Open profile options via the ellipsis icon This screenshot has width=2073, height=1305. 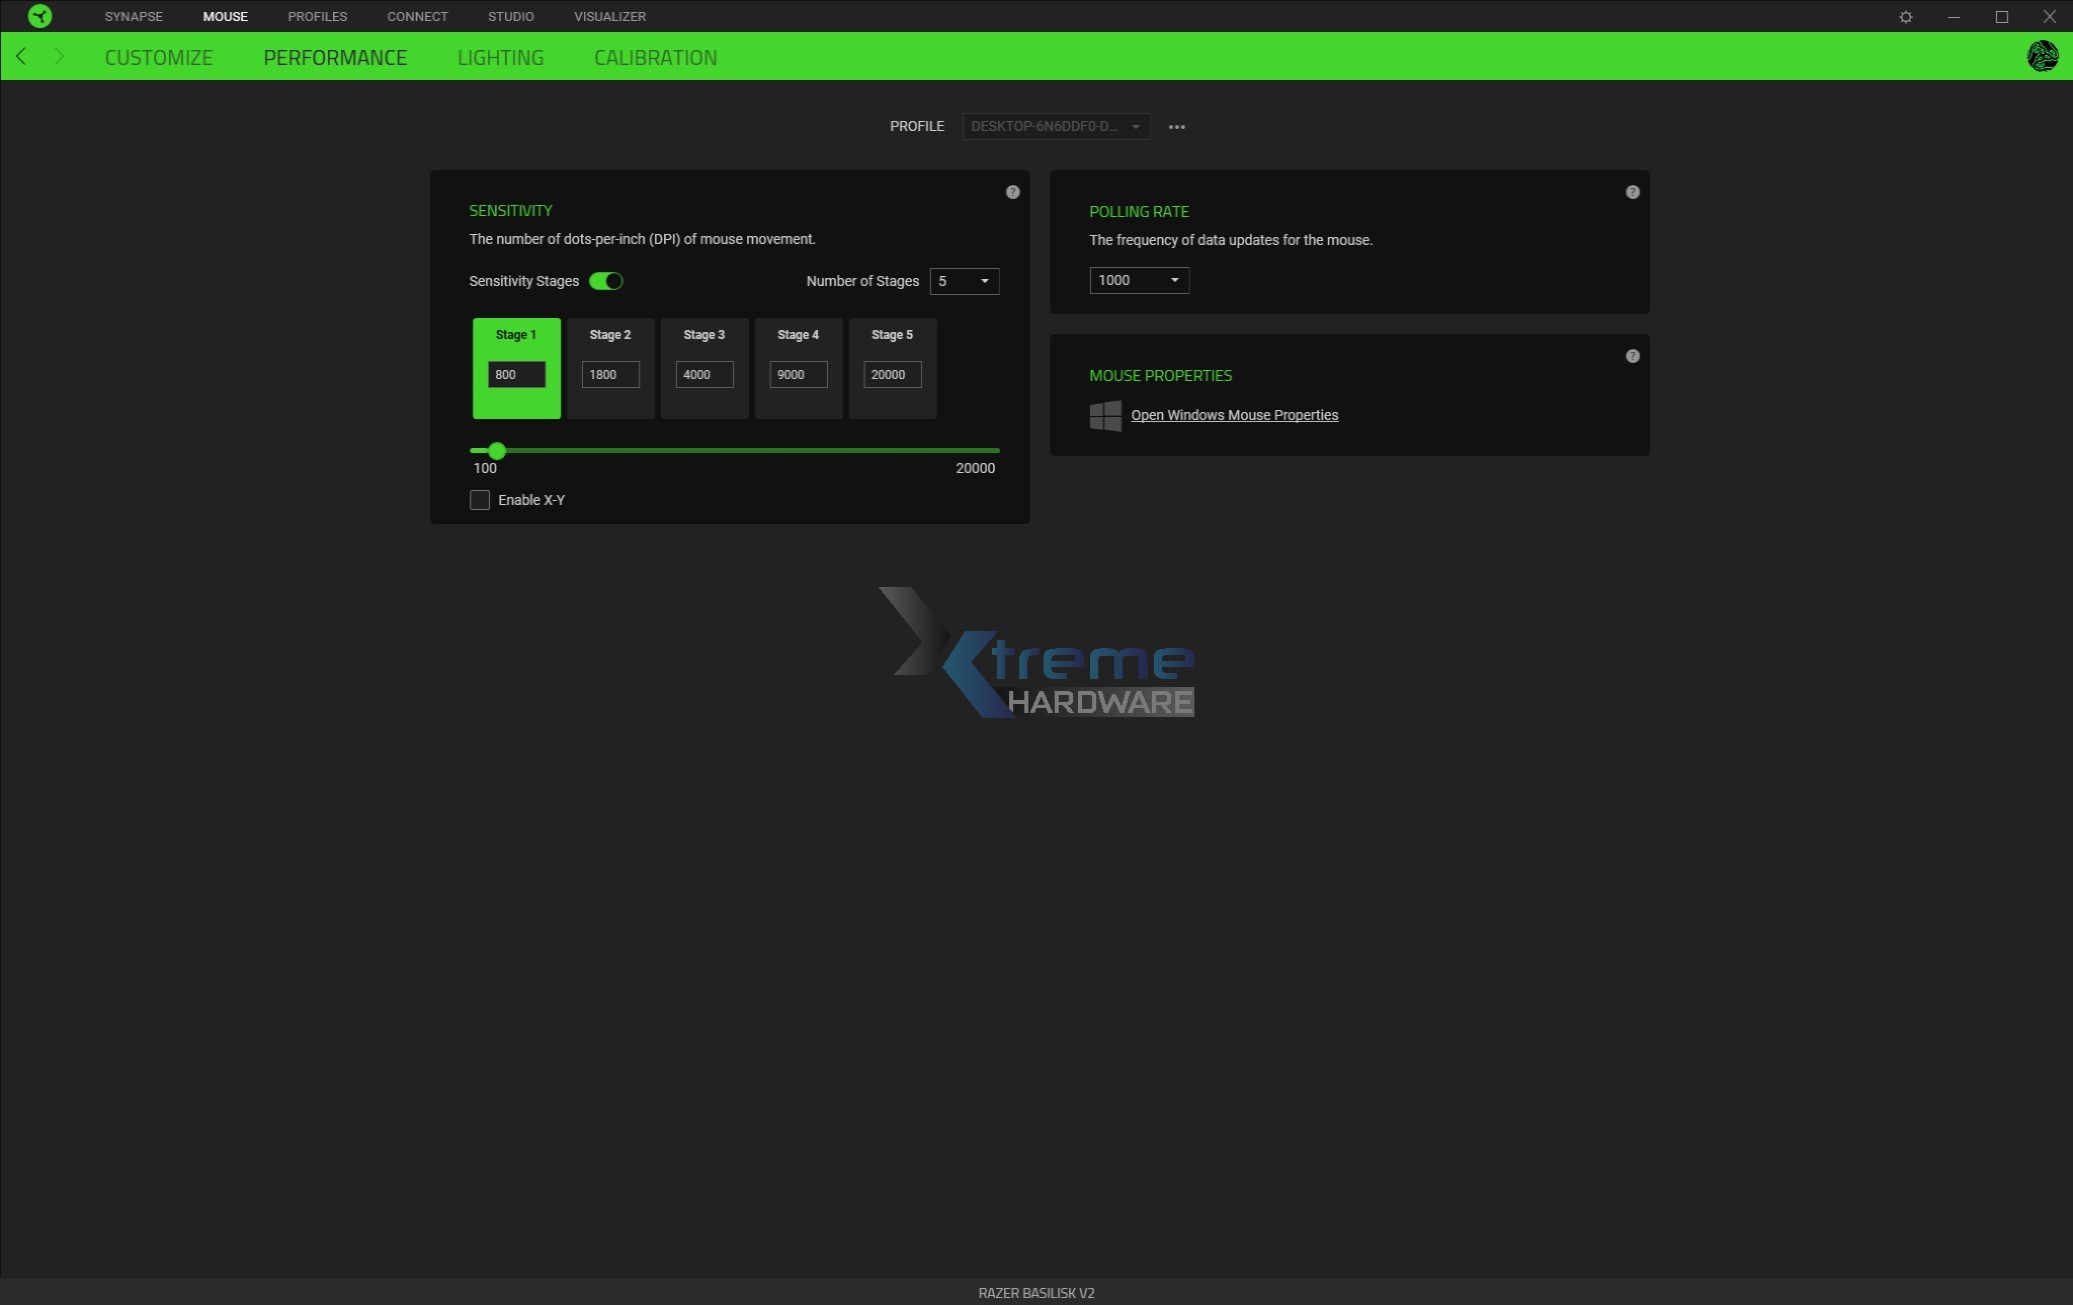(x=1176, y=126)
